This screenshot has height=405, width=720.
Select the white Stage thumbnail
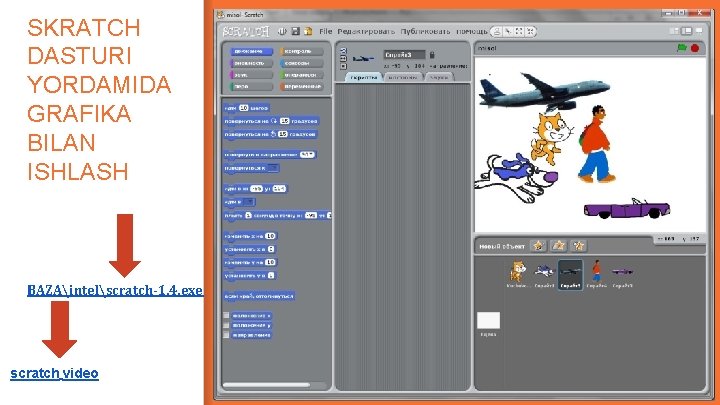pos(488,321)
